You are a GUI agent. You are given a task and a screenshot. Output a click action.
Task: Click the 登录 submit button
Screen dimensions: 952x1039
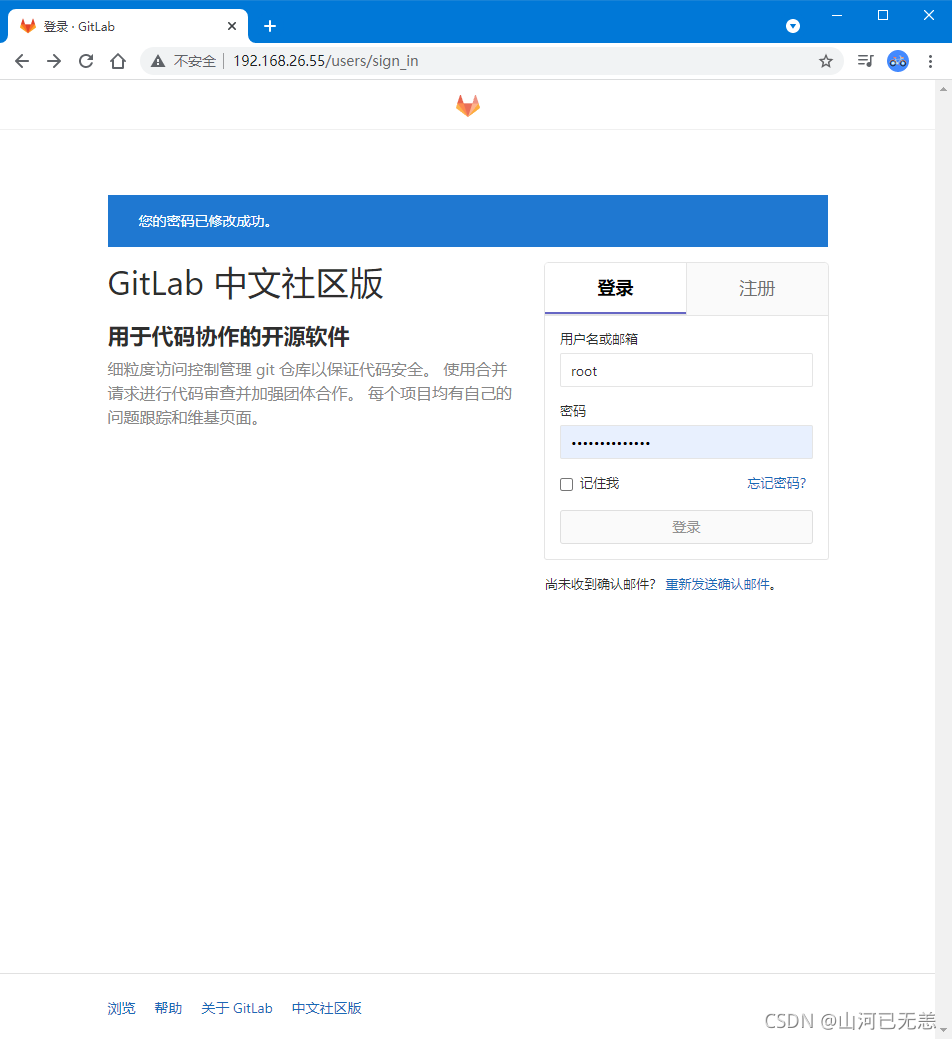[x=686, y=527]
